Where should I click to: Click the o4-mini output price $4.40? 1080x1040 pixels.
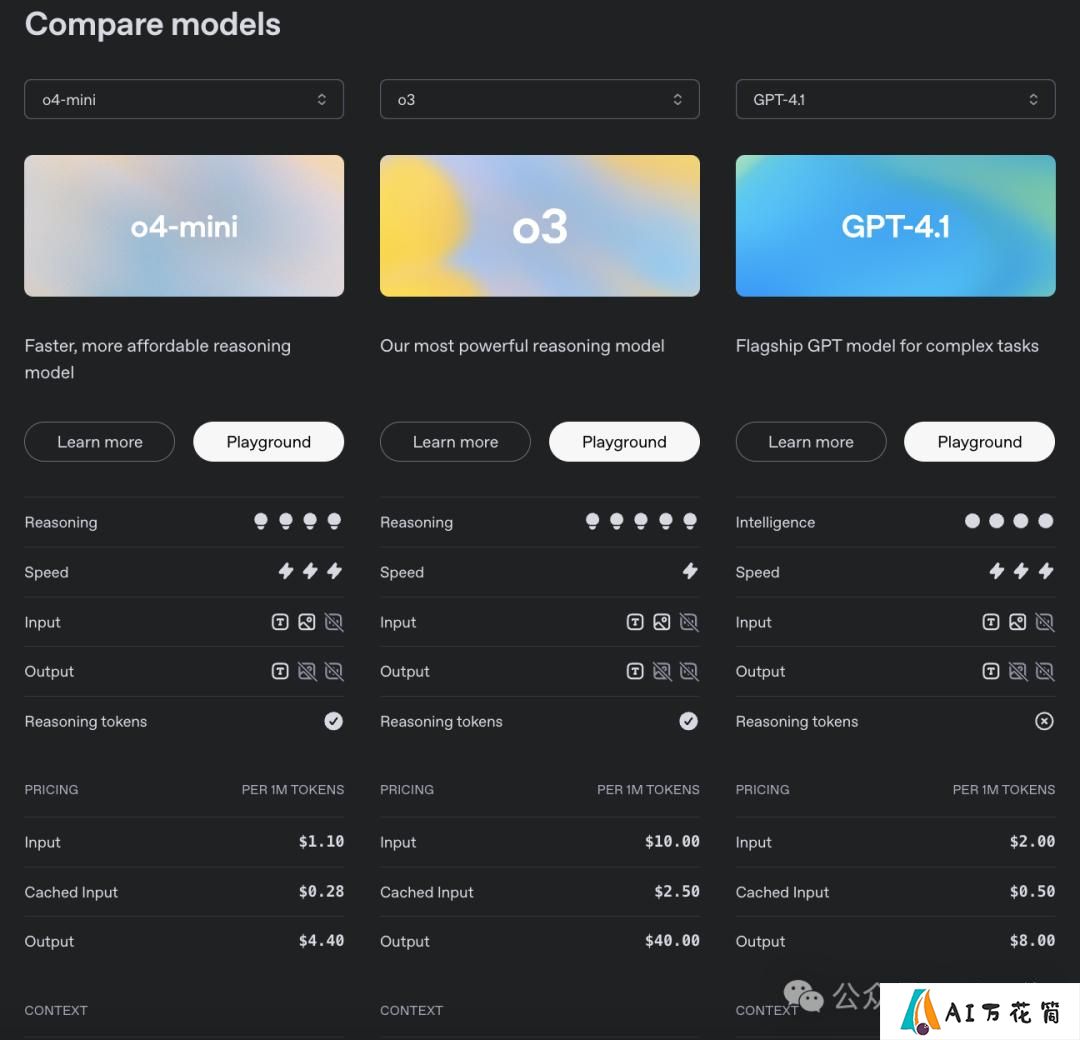pyautogui.click(x=322, y=940)
